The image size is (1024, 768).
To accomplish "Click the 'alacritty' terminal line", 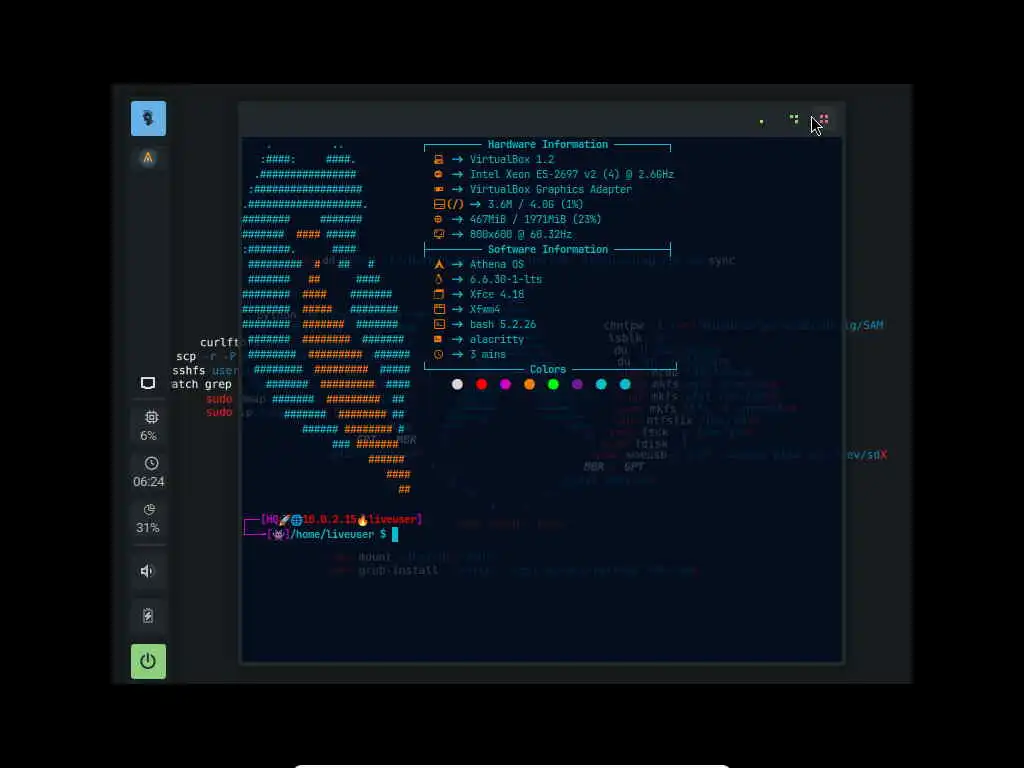I will click(x=496, y=340).
